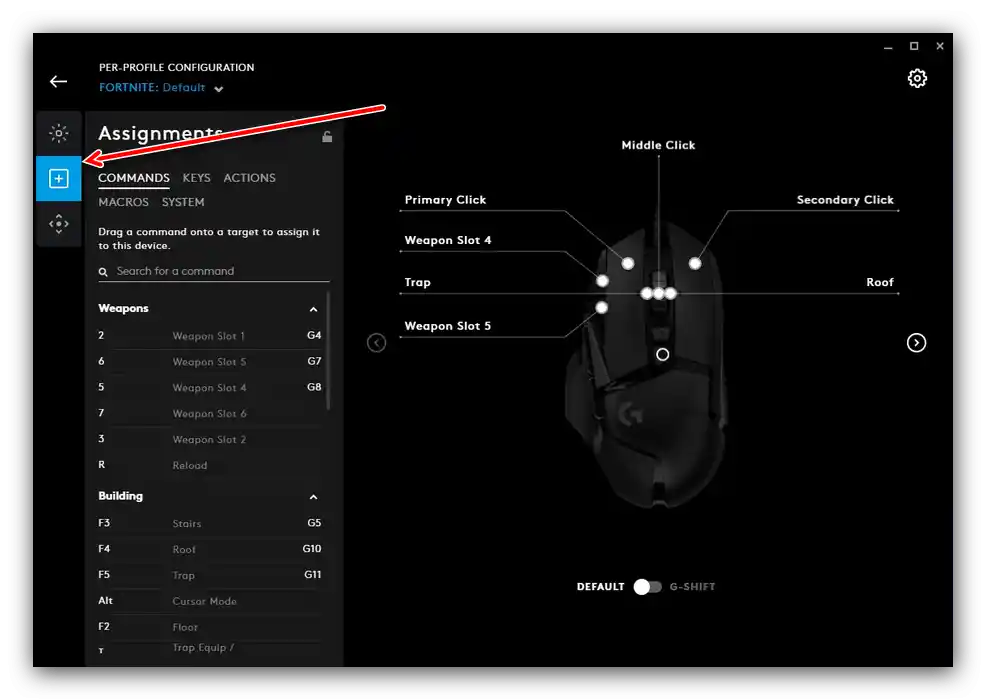Image resolution: width=986 pixels, height=700 pixels.
Task: Toggle DEFAULT to G-SHIFT mode
Action: click(x=647, y=587)
